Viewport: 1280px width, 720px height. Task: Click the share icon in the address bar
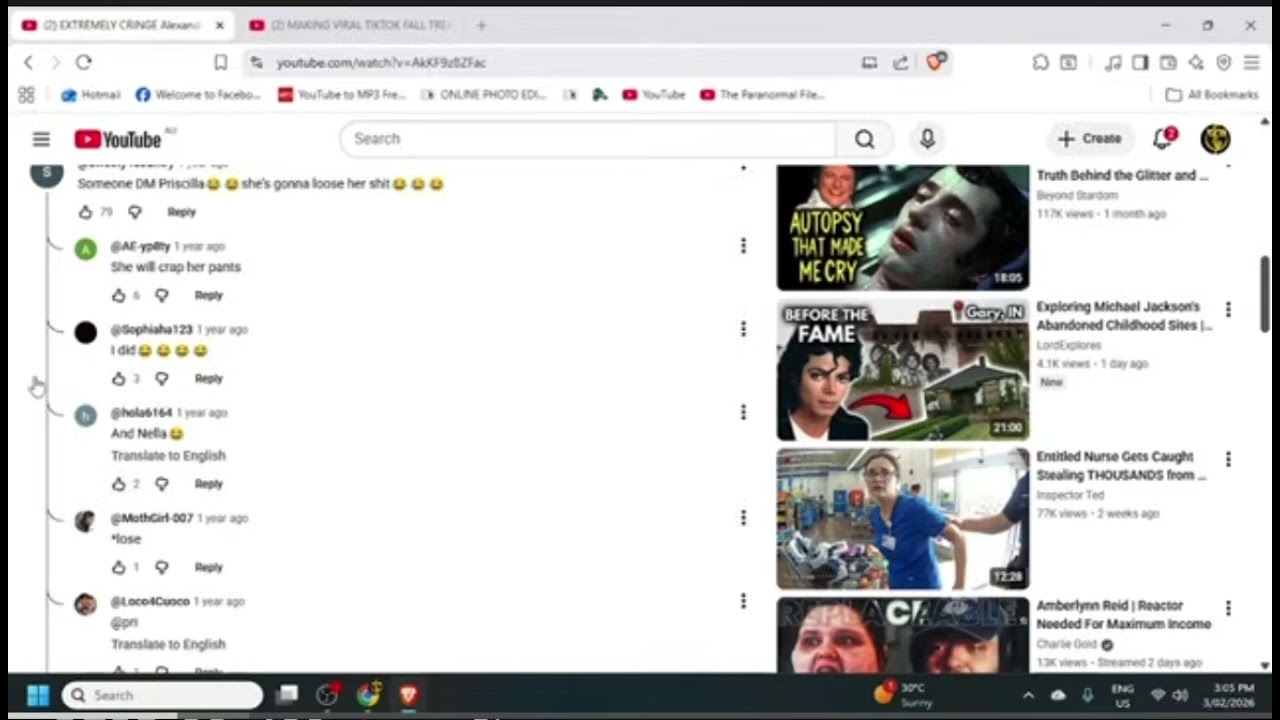(901, 62)
